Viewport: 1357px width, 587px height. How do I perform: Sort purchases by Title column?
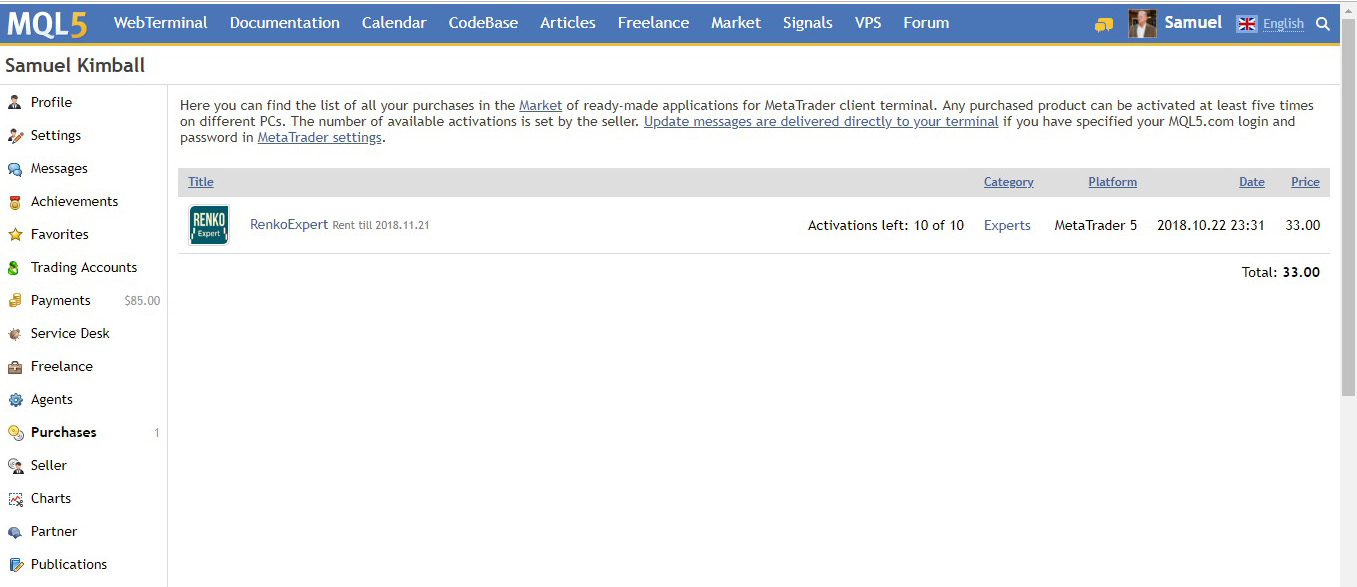(201, 182)
